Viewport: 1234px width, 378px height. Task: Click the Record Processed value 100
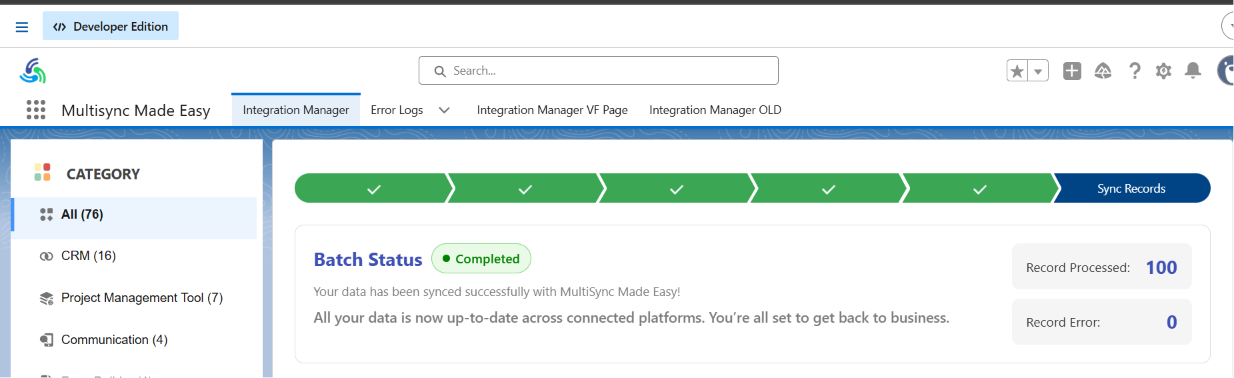coord(1161,267)
